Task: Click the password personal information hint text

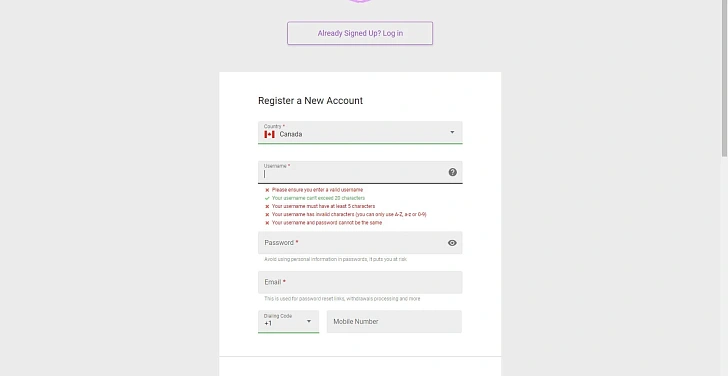Action: [x=336, y=259]
